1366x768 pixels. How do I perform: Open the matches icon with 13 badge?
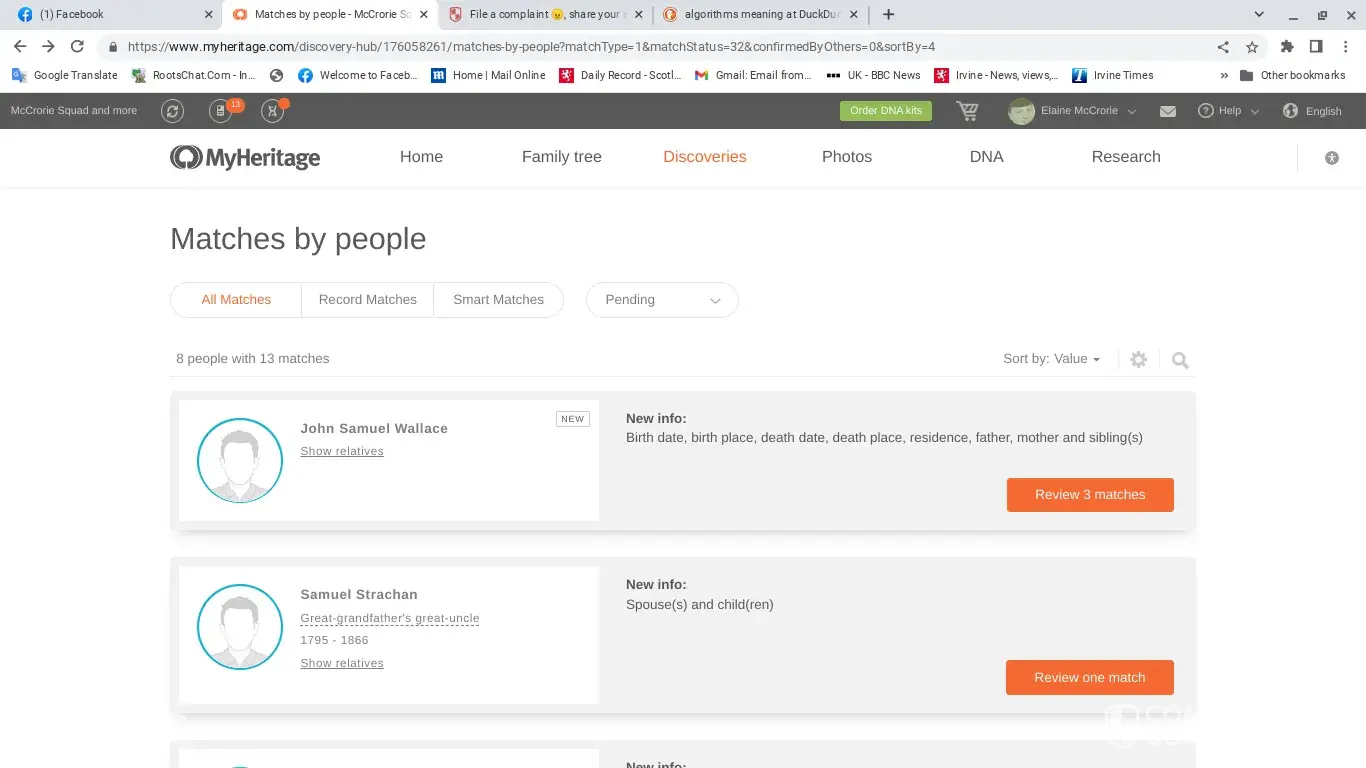click(x=221, y=111)
